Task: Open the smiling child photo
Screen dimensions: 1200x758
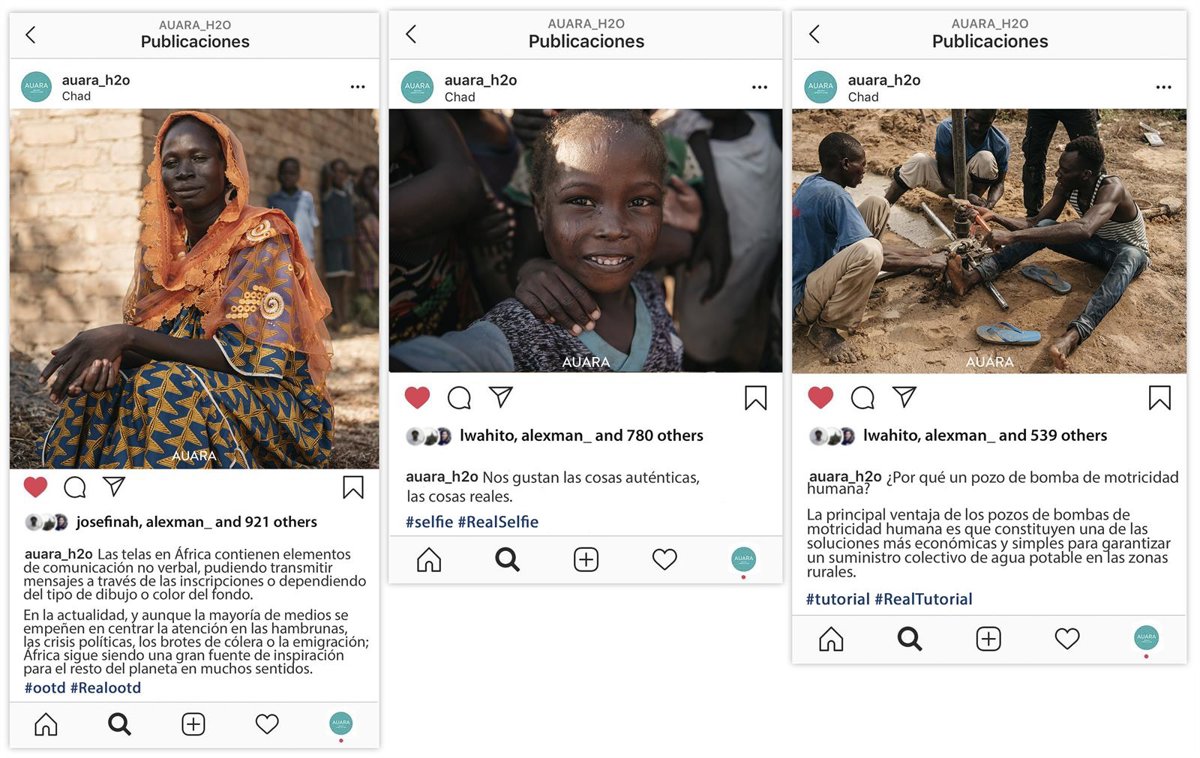Action: [586, 241]
